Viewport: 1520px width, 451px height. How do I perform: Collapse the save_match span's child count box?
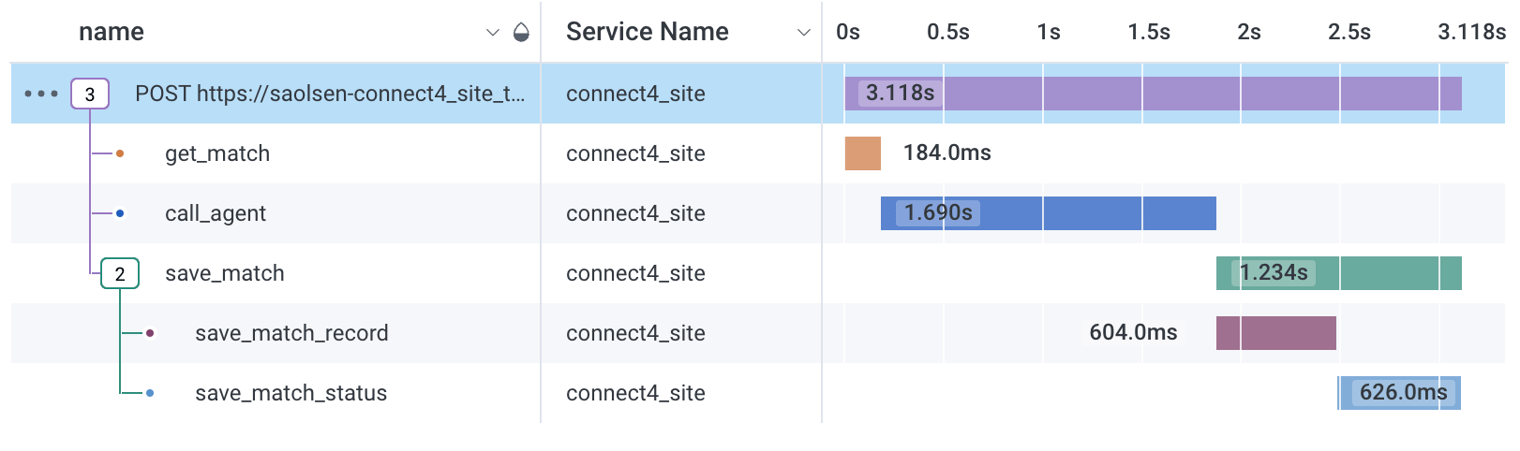120,274
